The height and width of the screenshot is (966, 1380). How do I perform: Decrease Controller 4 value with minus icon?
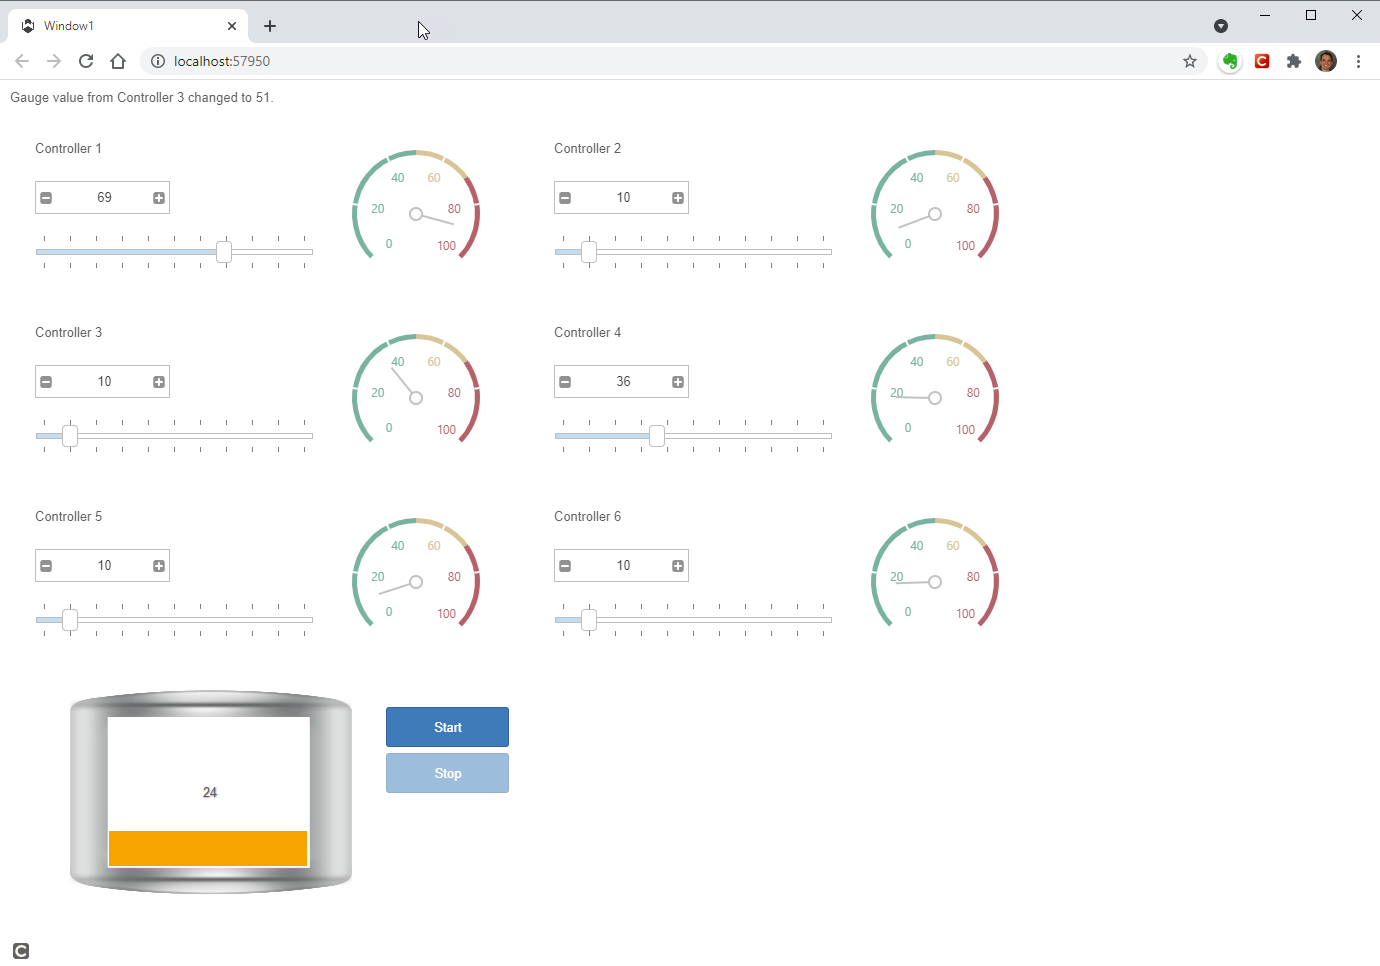coord(565,382)
